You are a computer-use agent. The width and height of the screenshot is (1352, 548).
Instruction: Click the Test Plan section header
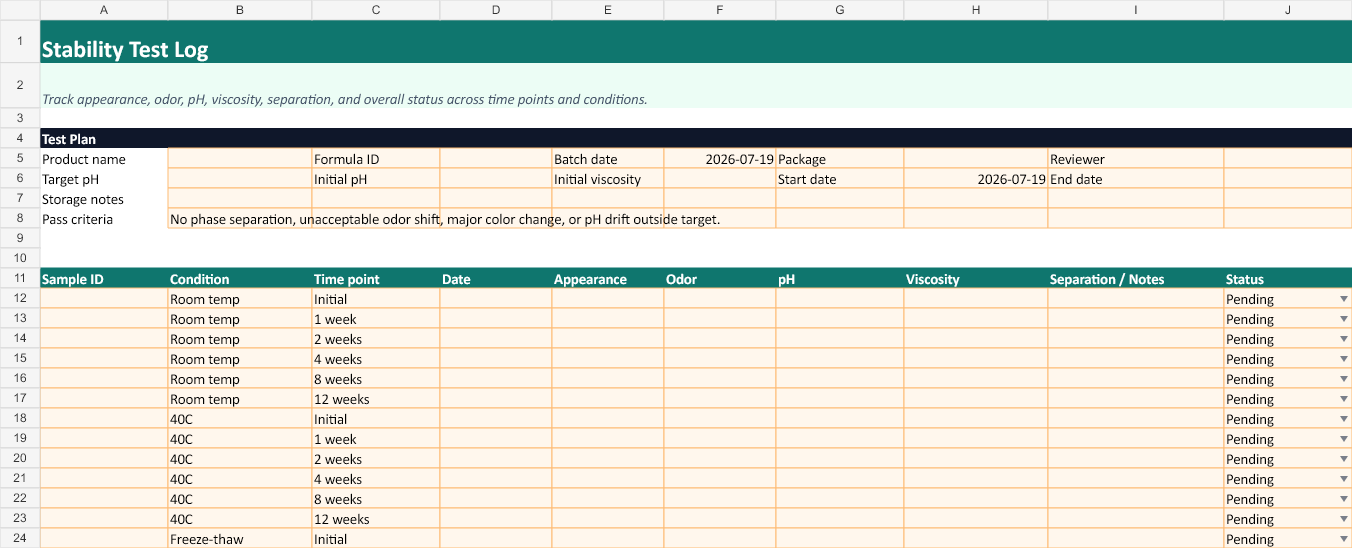[x=696, y=139]
